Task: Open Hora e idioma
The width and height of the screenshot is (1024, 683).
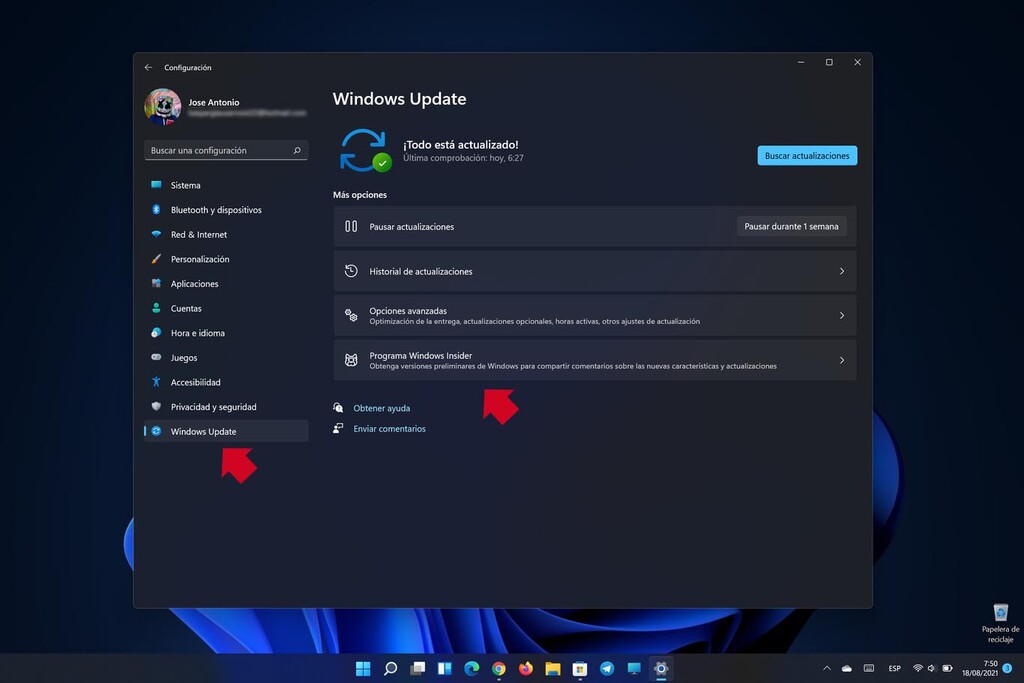Action: (x=226, y=333)
